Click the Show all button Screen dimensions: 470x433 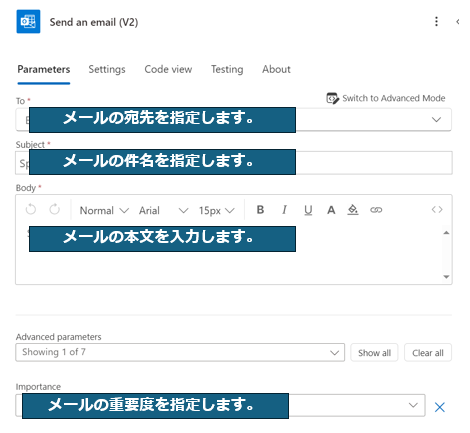[x=374, y=353]
